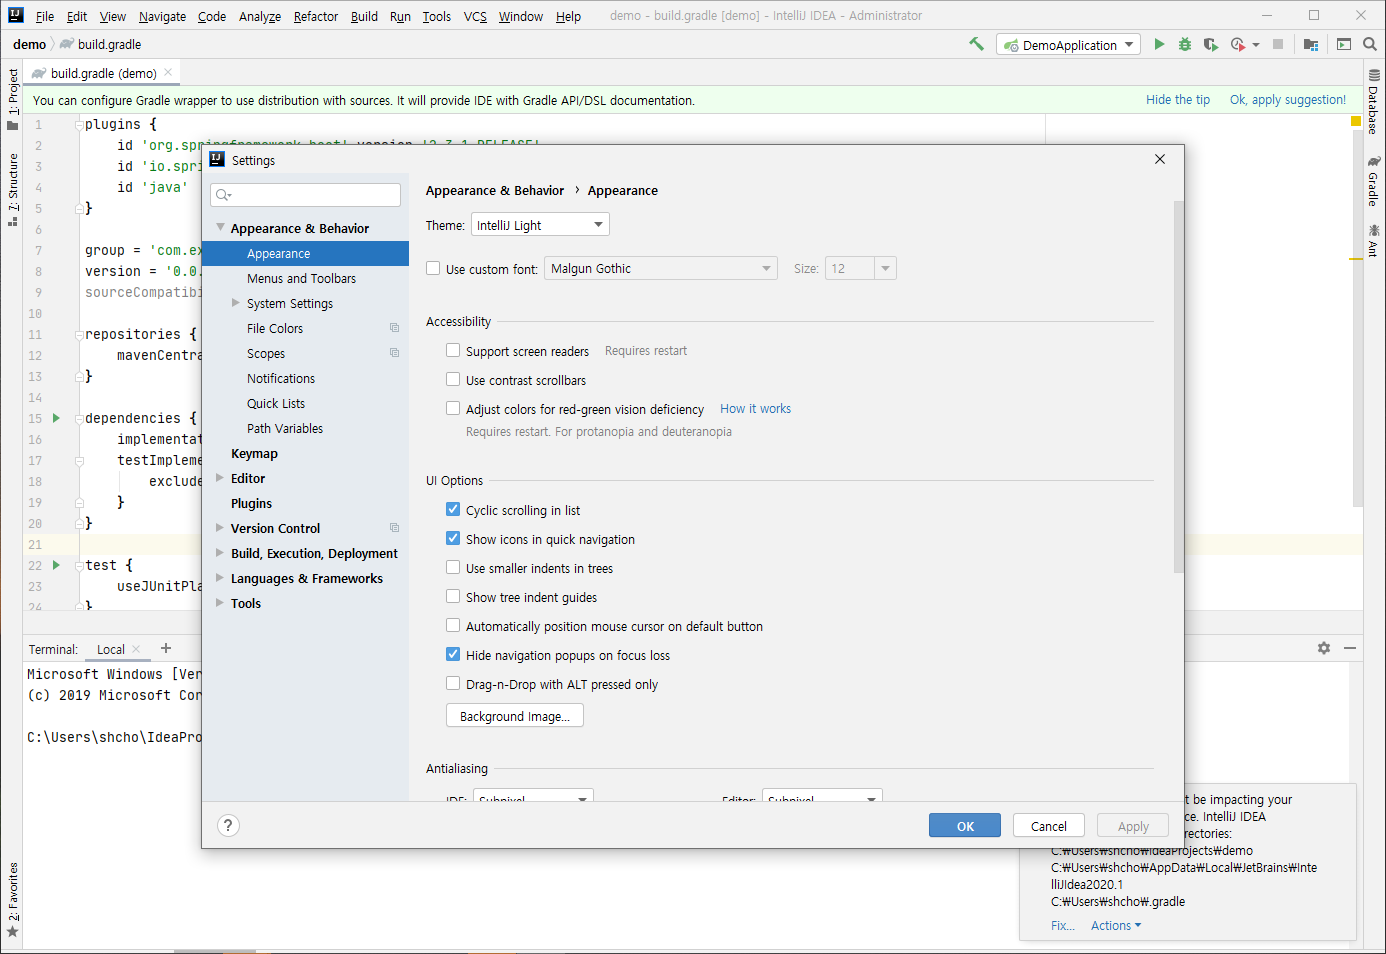
Task: Open the Project tool window on the left strip
Action: click(12, 98)
